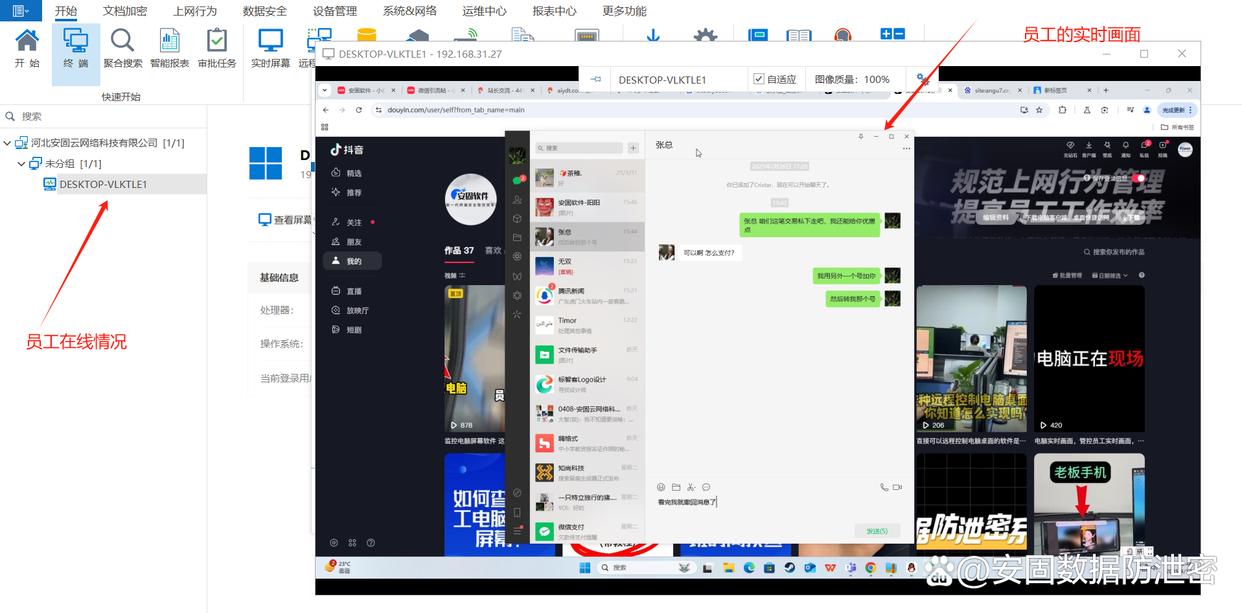Open 运维中心 ribbon tab
Screen dimensions: 1242x613
(x=484, y=11)
